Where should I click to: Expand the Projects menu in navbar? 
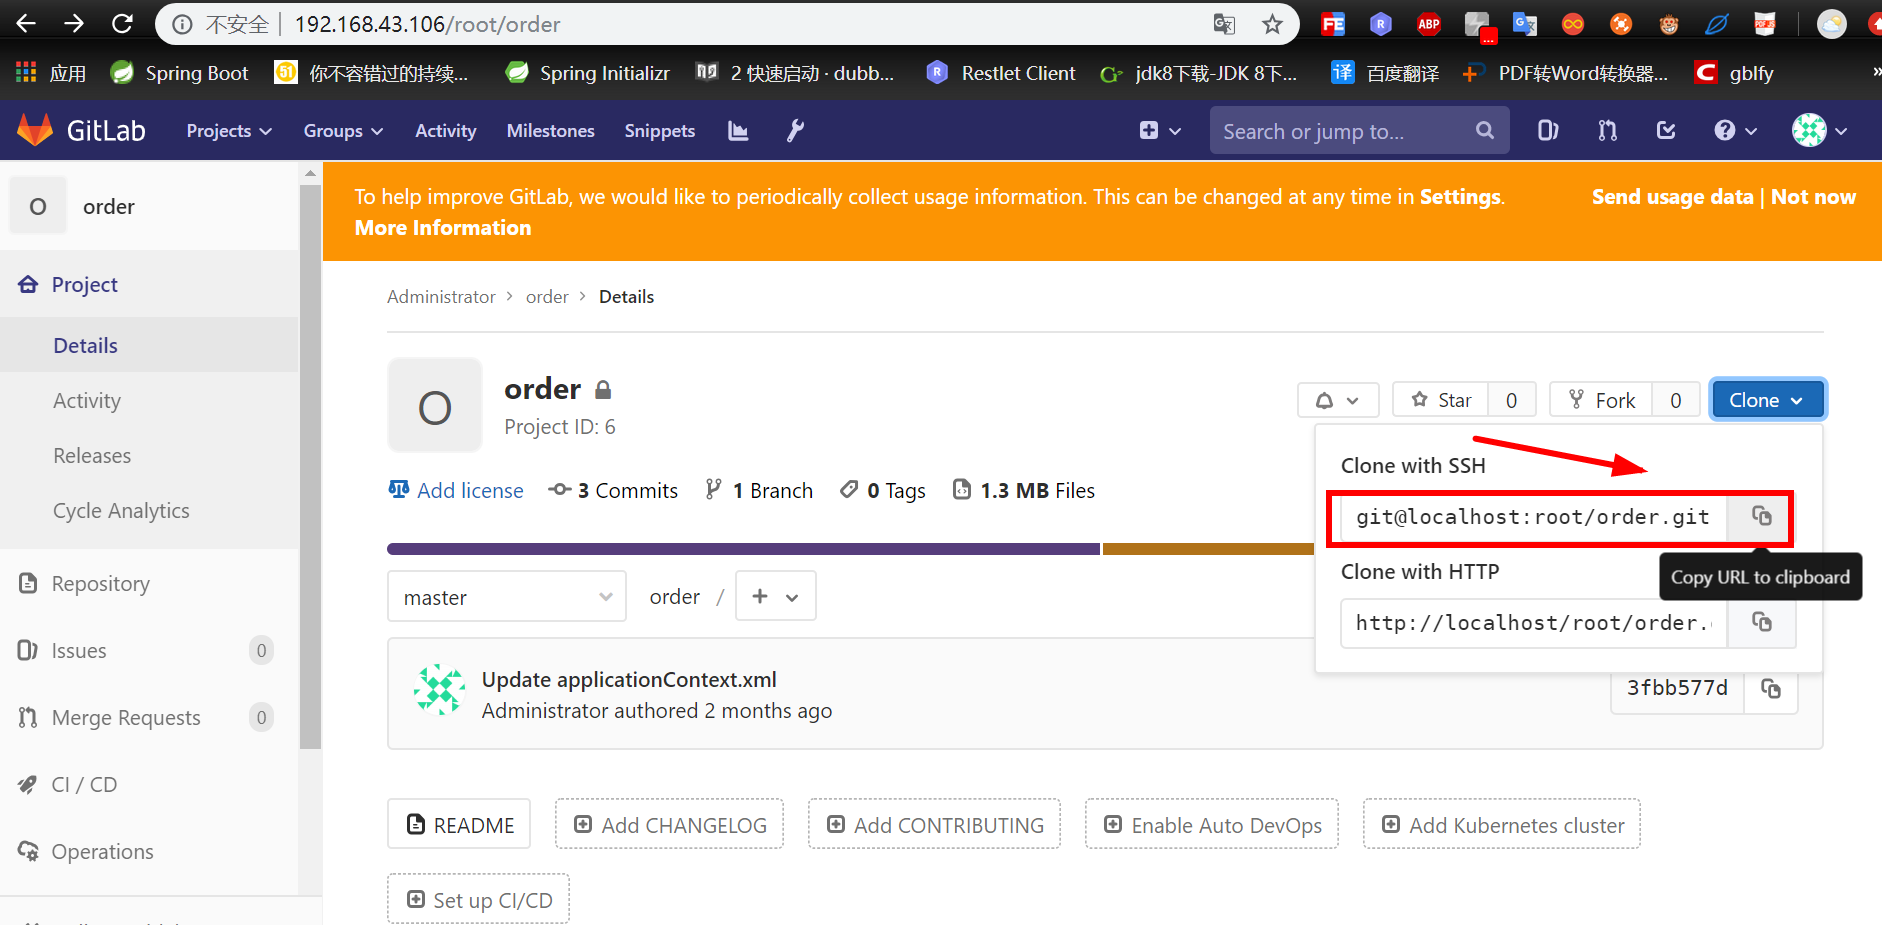pos(229,131)
